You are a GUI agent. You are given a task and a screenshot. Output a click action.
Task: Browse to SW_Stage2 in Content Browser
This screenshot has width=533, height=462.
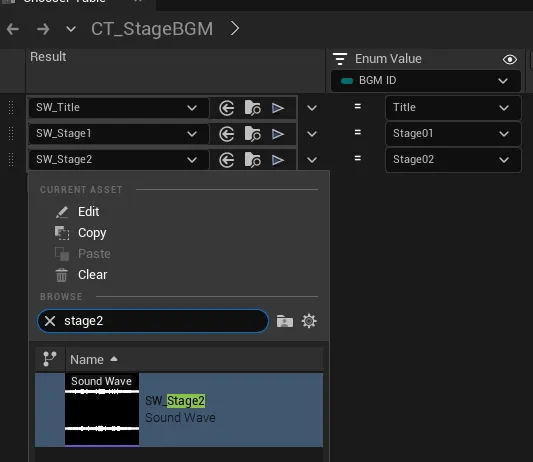point(253,160)
